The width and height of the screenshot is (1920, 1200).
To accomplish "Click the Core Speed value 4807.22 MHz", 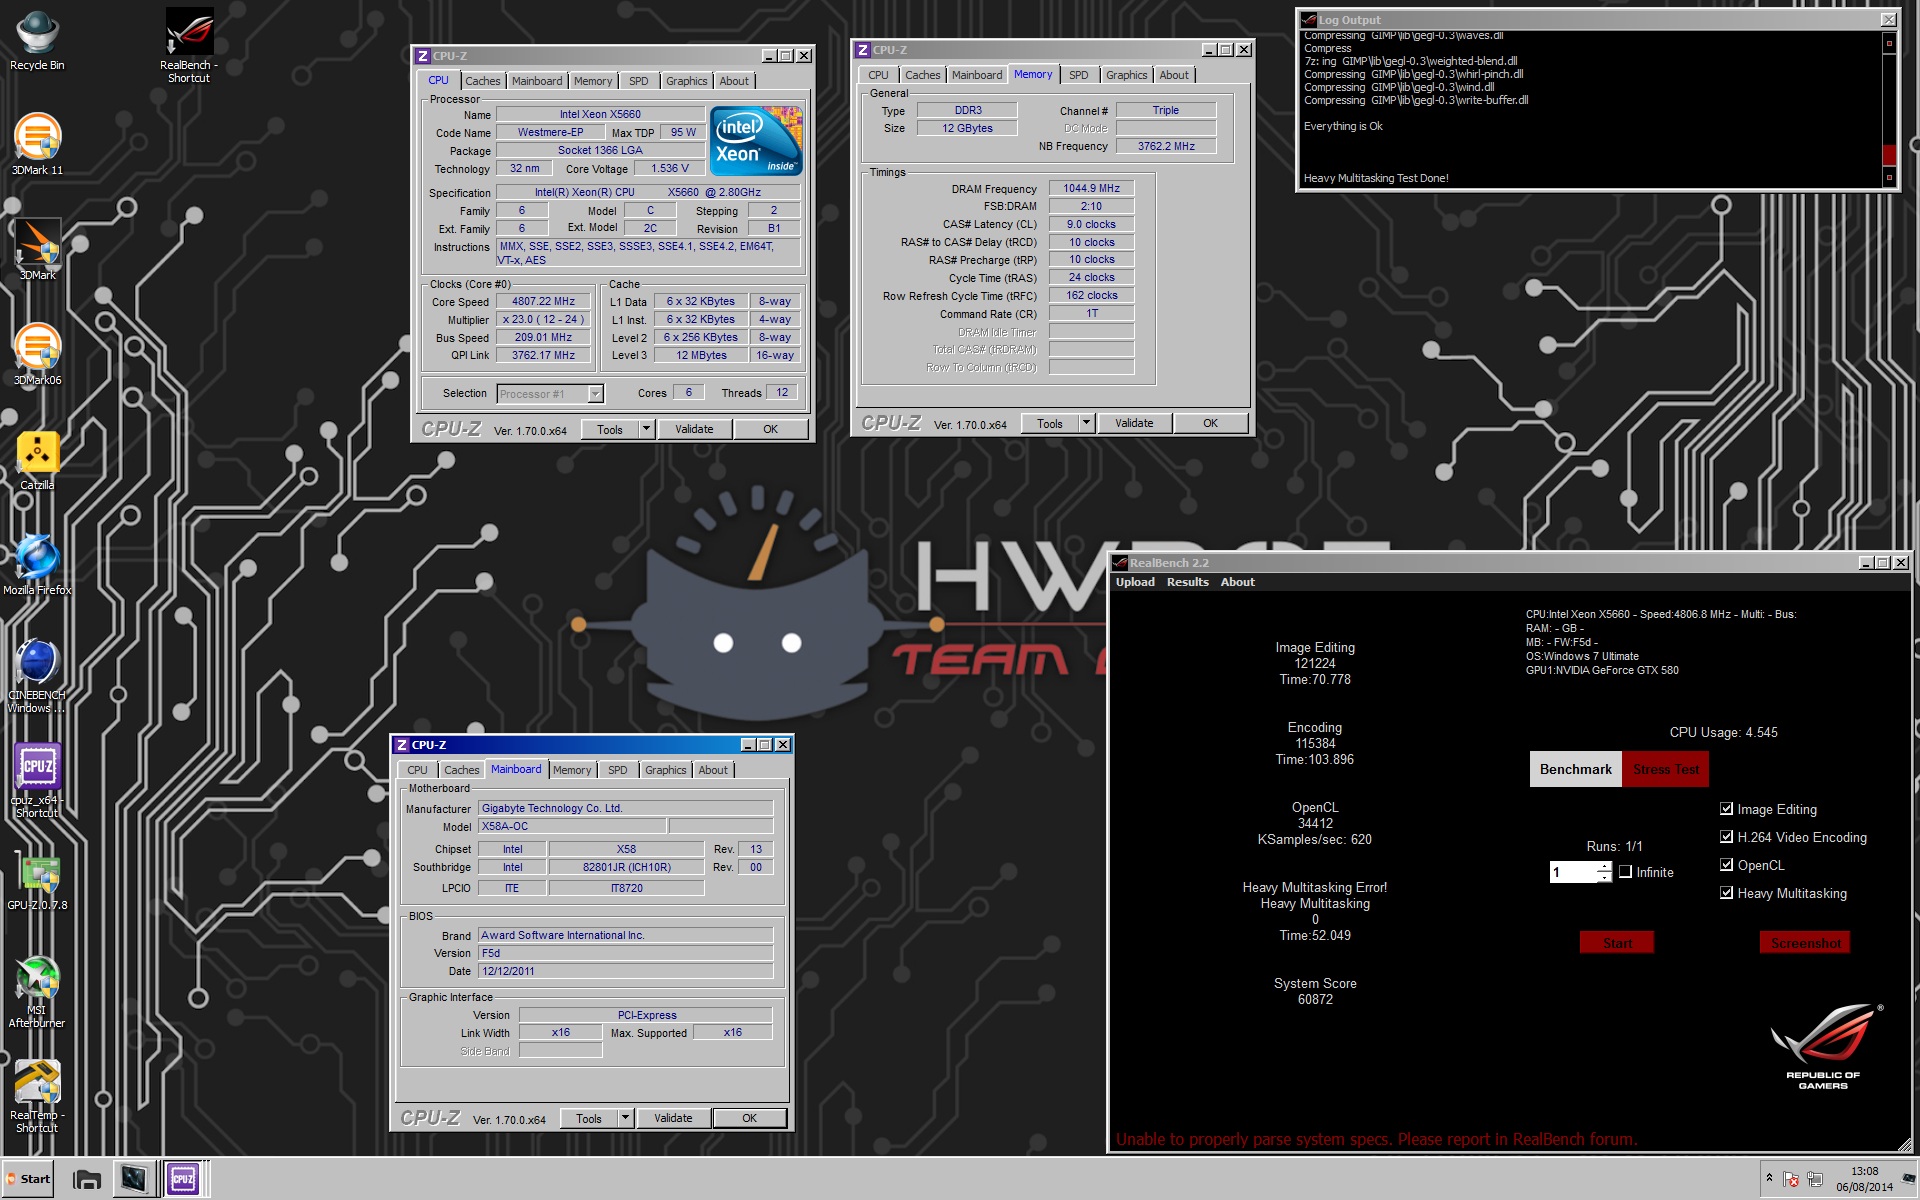I will [x=543, y=301].
